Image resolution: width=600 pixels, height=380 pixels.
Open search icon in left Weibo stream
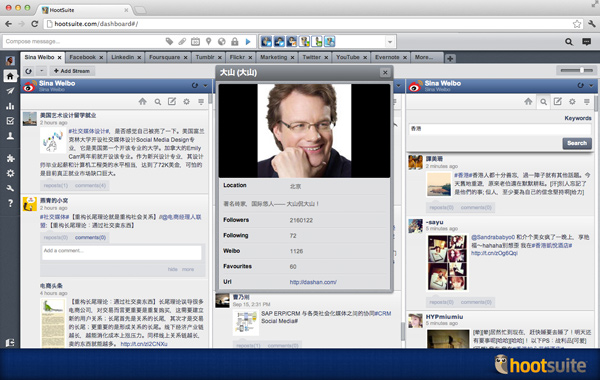157,102
